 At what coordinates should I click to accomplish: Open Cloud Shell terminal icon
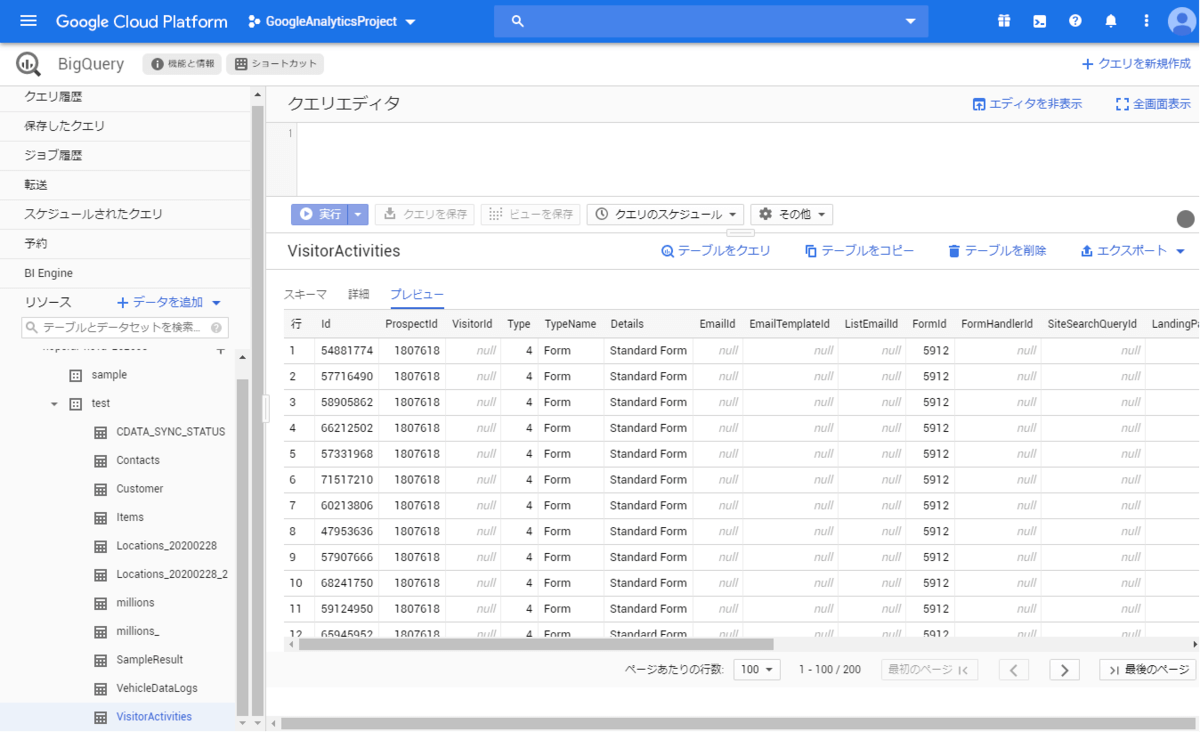1040,21
